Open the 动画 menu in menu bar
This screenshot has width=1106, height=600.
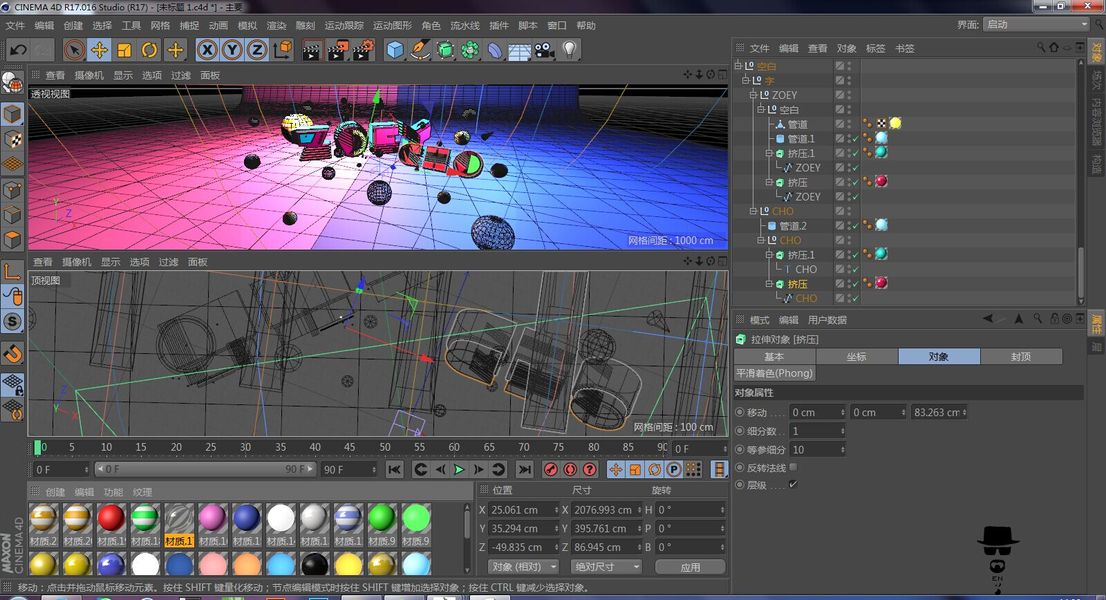(x=218, y=25)
